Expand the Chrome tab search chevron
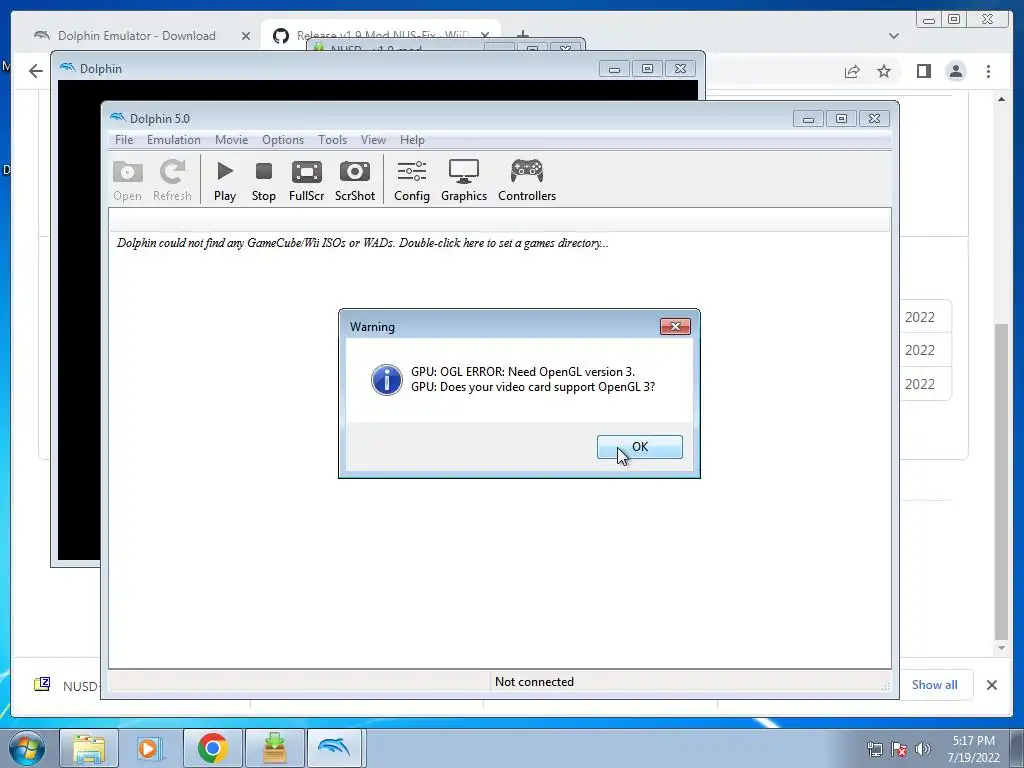 [893, 36]
